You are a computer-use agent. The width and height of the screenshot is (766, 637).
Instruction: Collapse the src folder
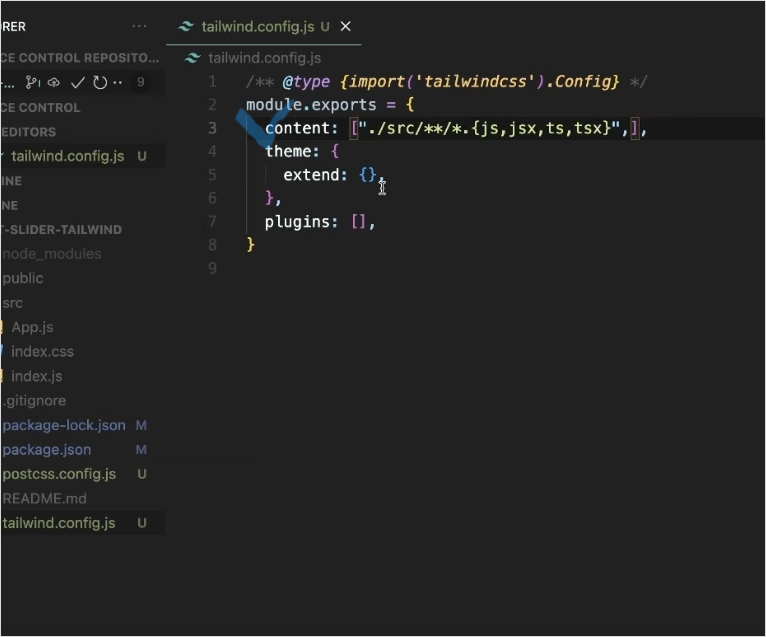tap(13, 303)
